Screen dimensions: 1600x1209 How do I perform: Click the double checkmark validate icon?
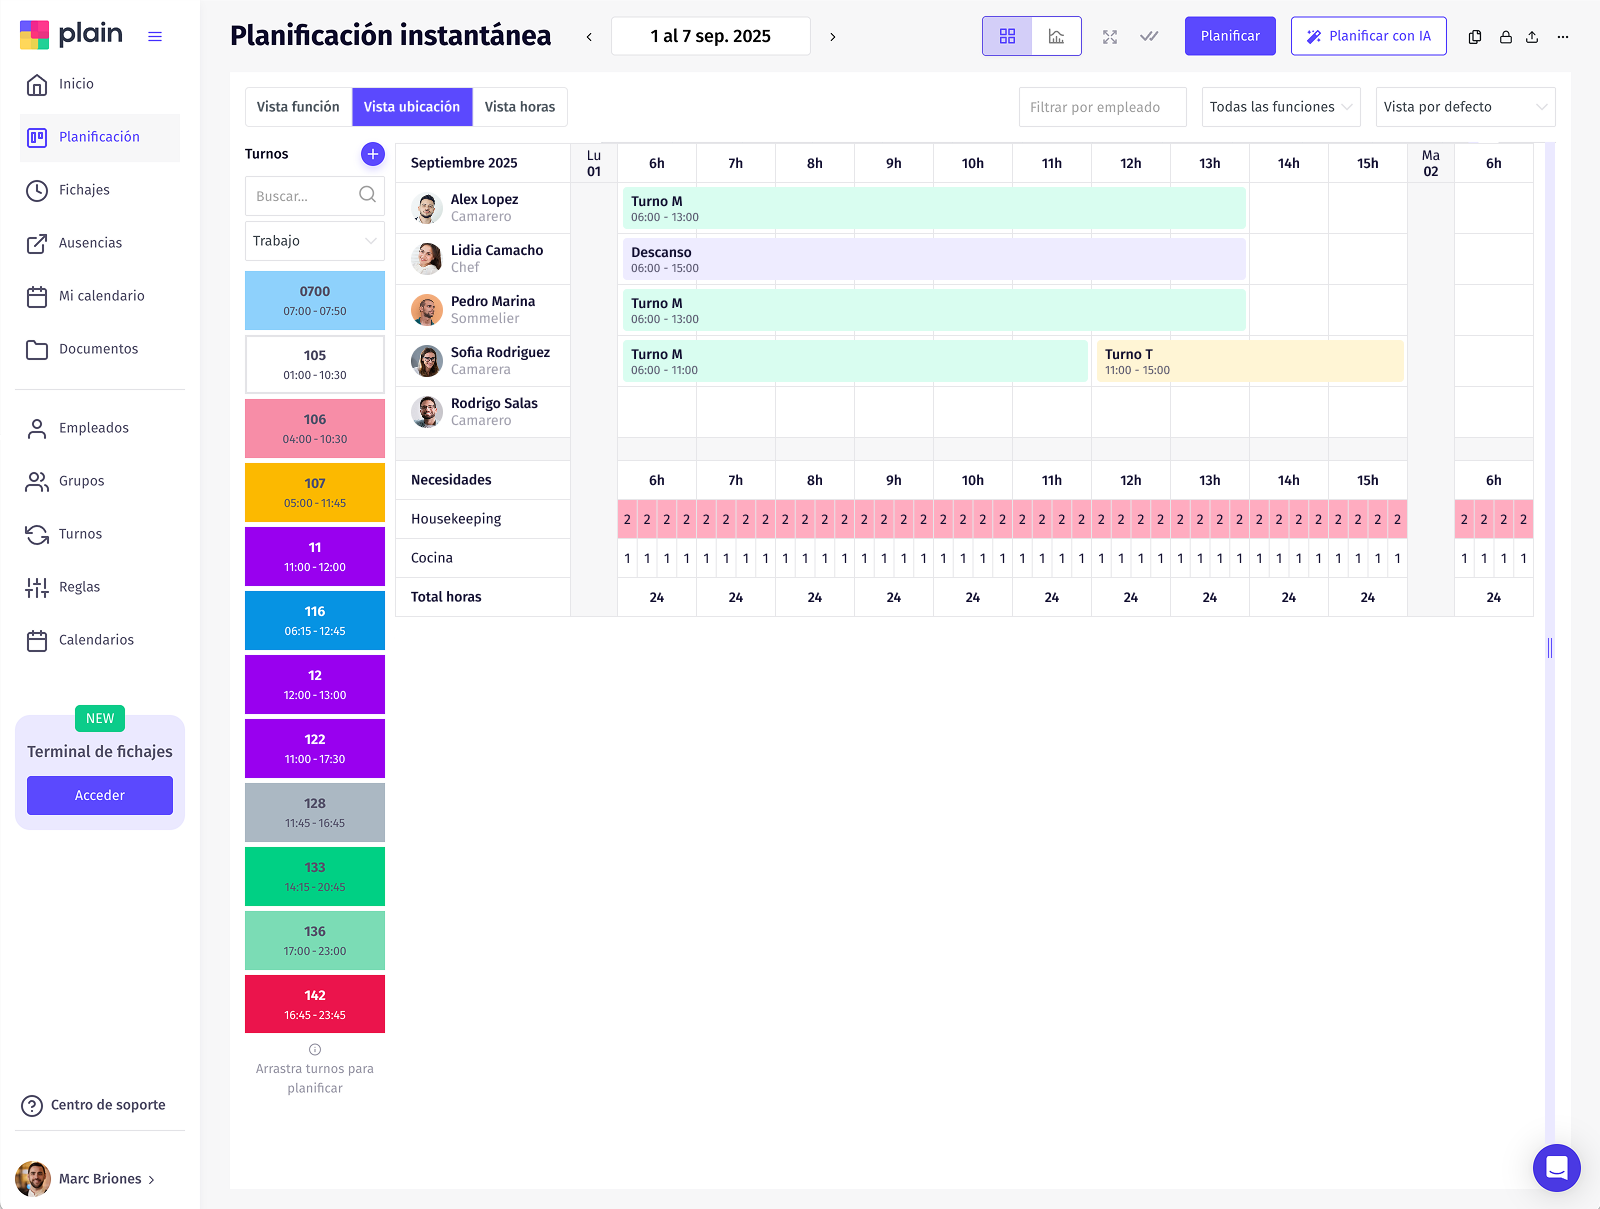point(1149,37)
